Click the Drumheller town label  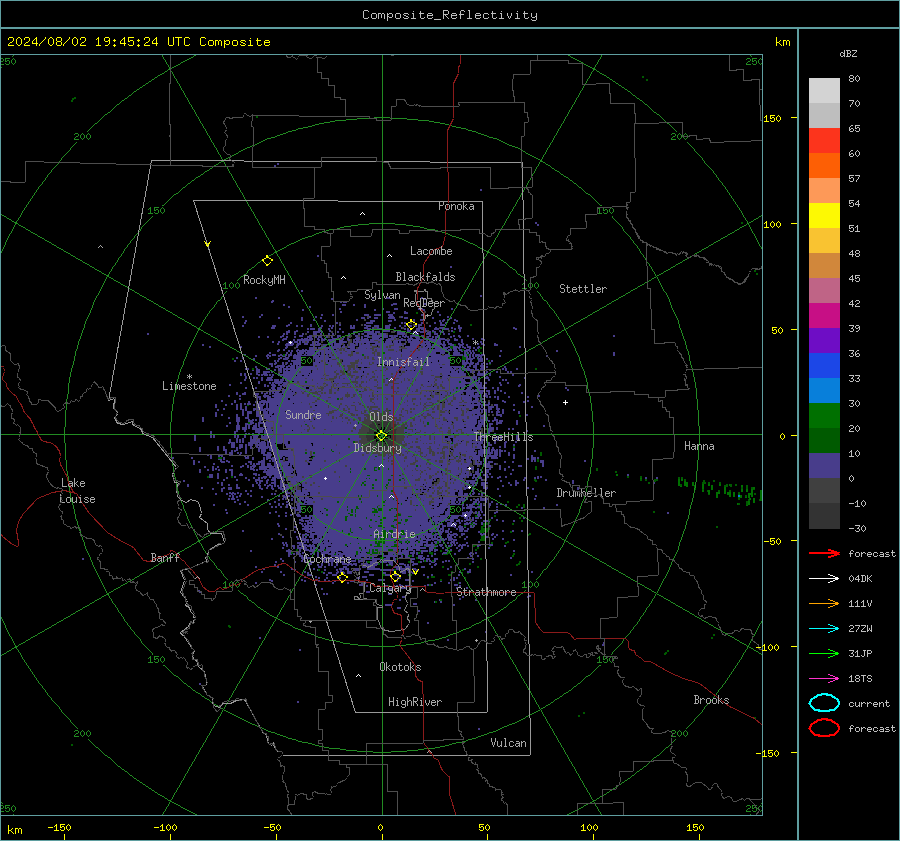click(x=586, y=493)
